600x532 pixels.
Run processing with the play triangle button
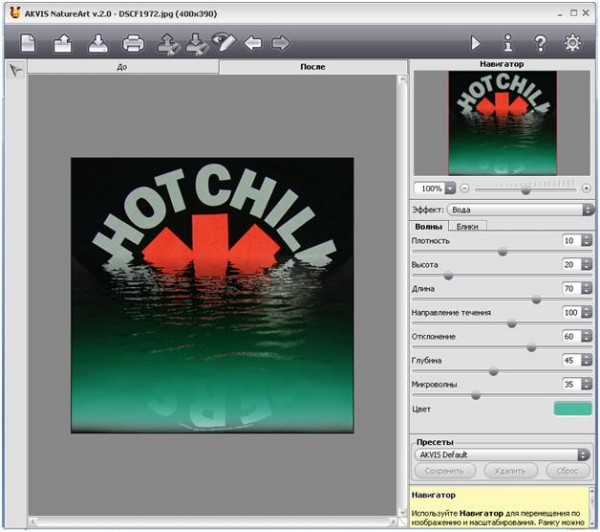tap(476, 43)
